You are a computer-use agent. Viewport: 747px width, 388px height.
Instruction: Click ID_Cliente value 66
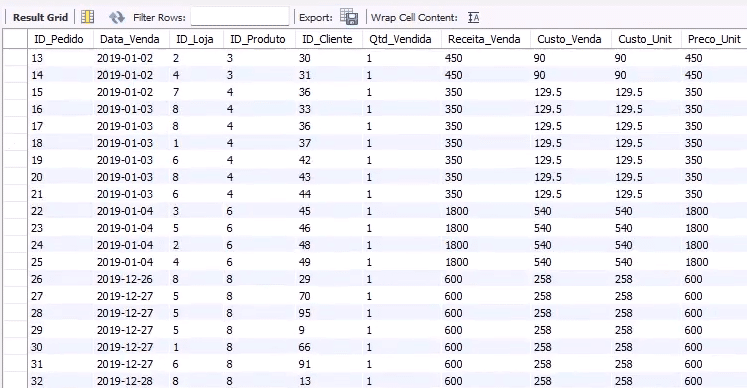304,347
